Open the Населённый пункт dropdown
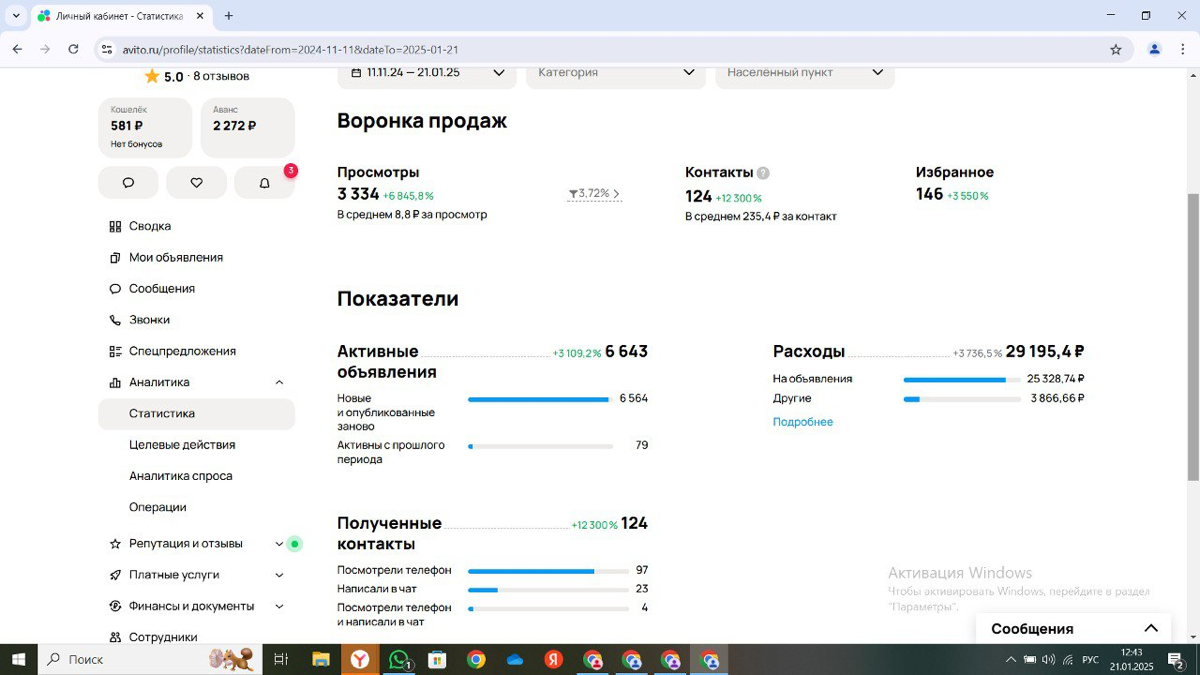 click(x=805, y=73)
